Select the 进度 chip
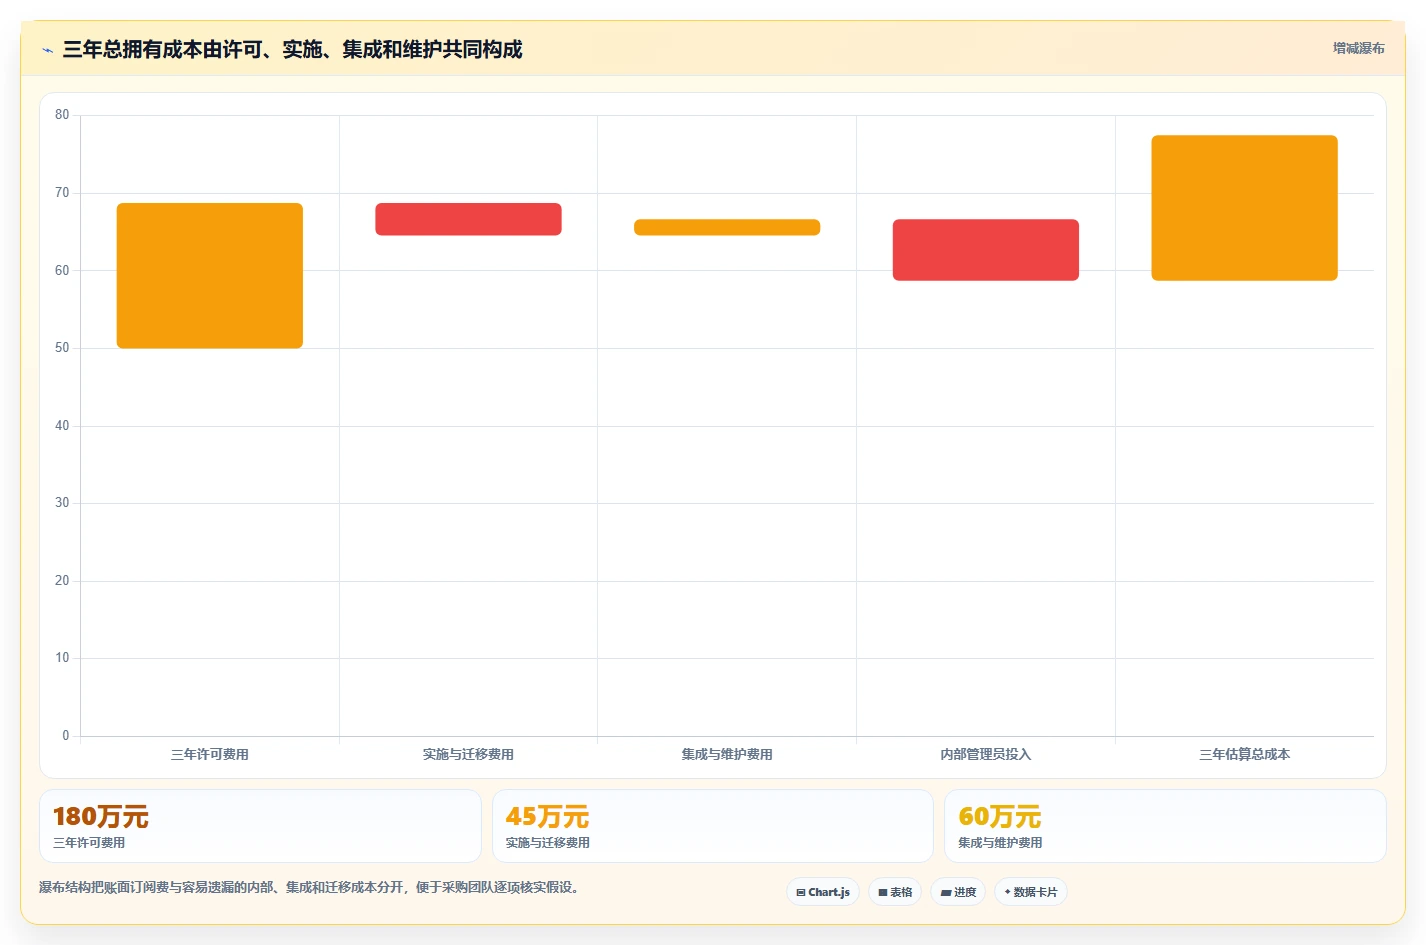 click(958, 892)
